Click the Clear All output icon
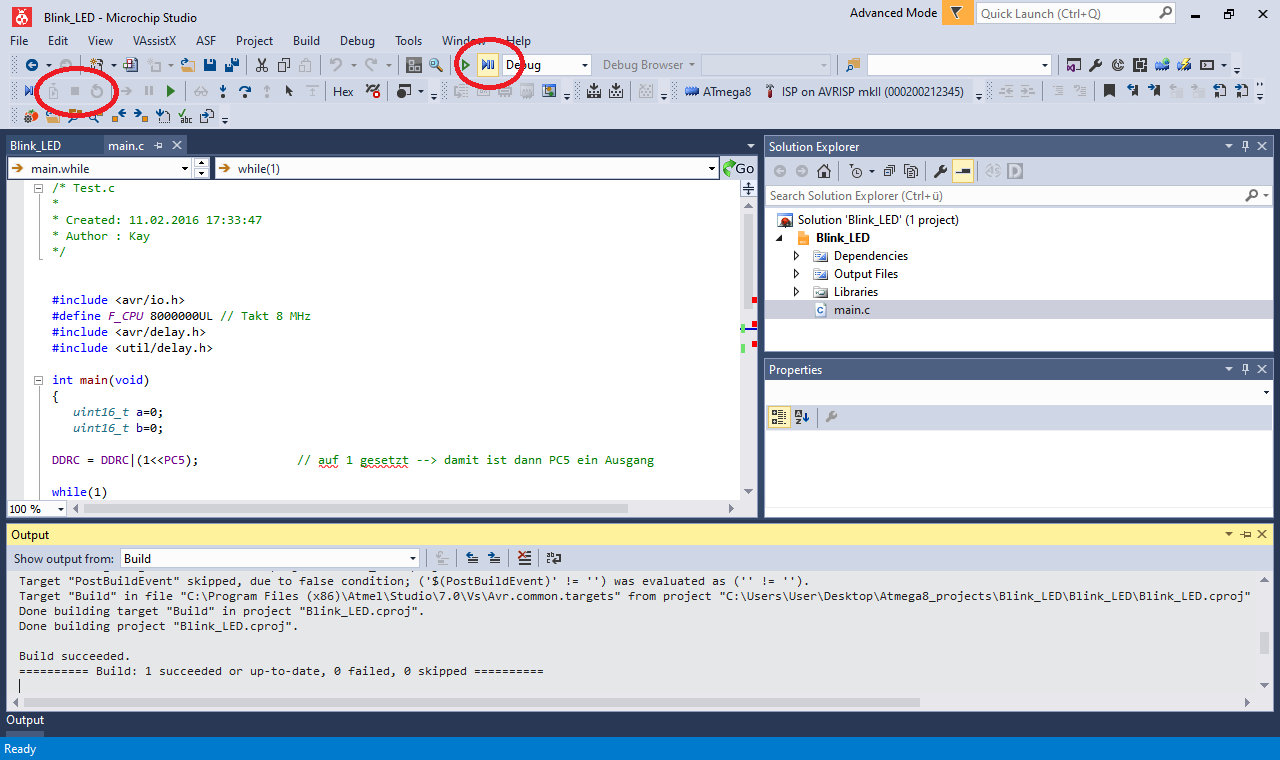 pos(524,558)
